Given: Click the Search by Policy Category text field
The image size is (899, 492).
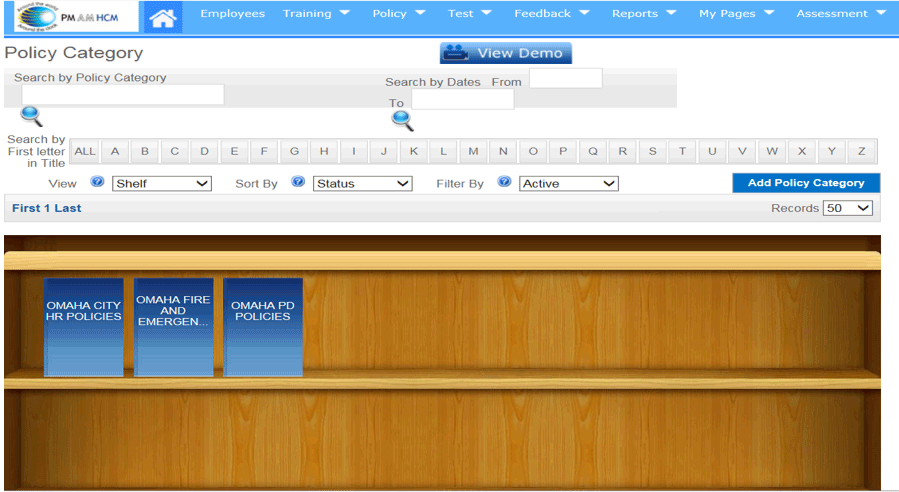Looking at the screenshot, I should [123, 94].
